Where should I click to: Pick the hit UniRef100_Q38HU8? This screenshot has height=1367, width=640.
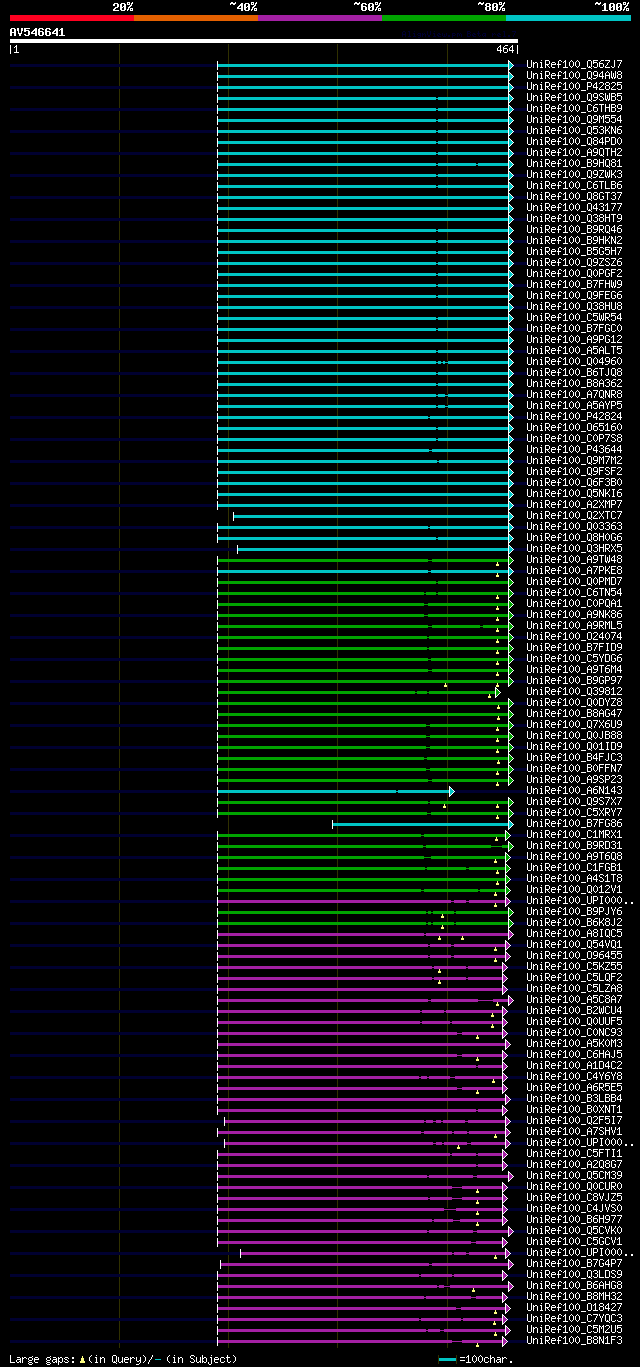coord(574,306)
